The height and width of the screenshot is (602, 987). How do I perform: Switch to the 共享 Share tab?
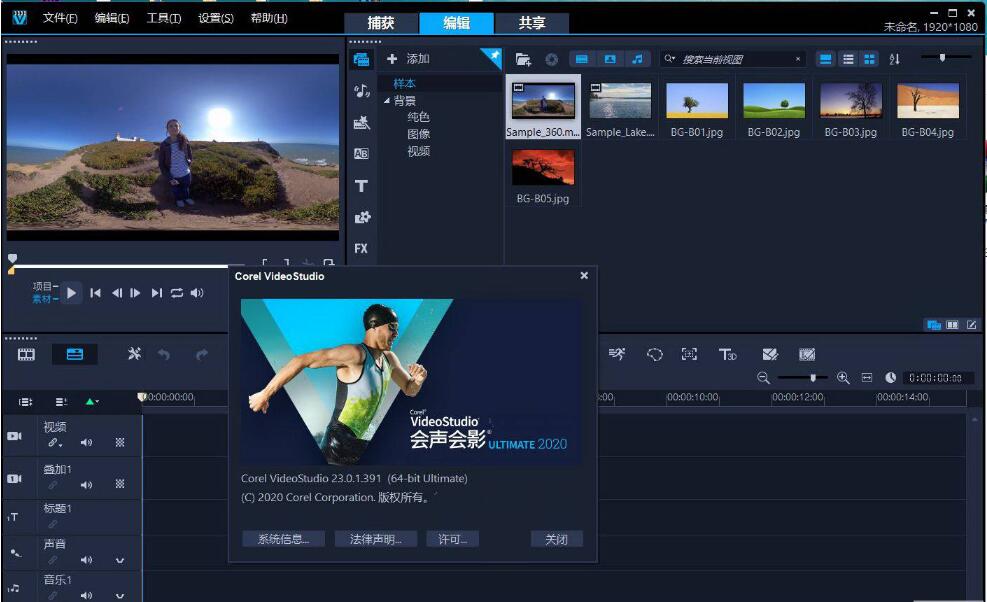532,23
